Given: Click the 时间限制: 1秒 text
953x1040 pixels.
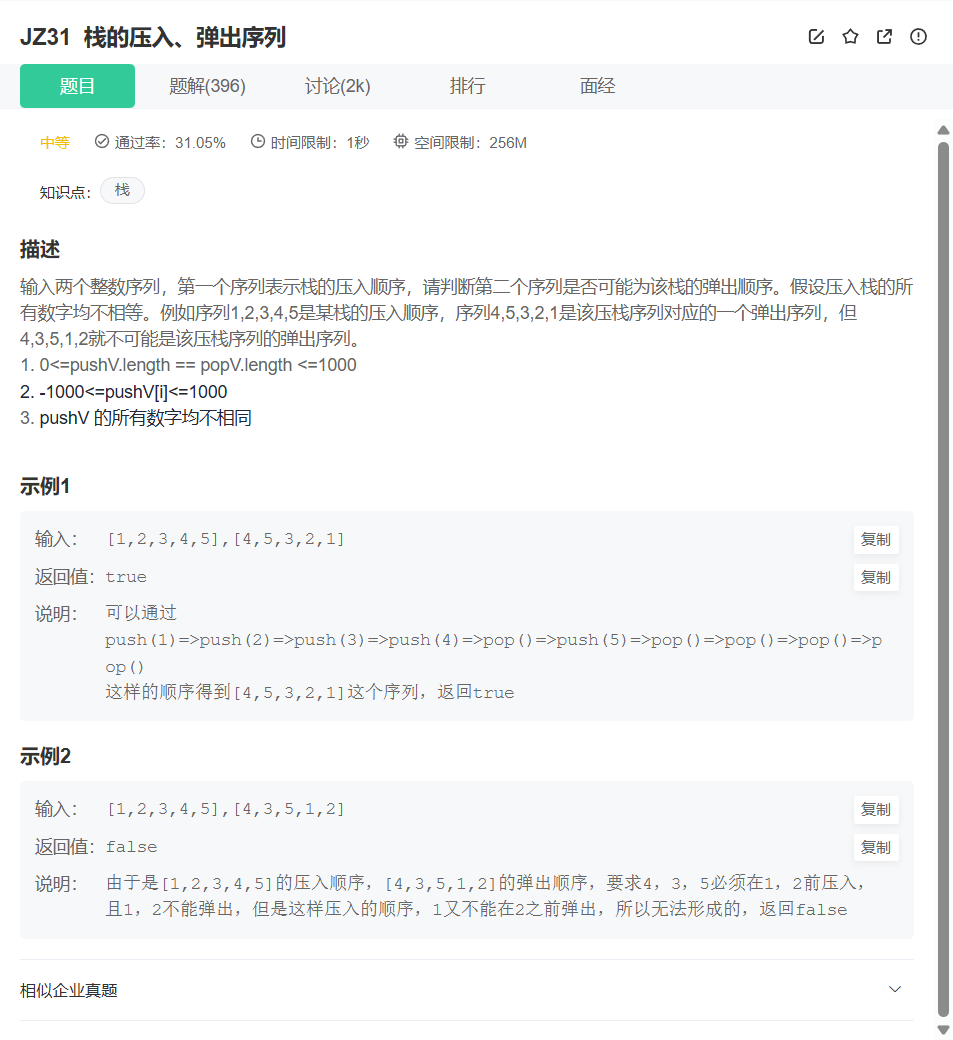Looking at the screenshot, I should [320, 143].
